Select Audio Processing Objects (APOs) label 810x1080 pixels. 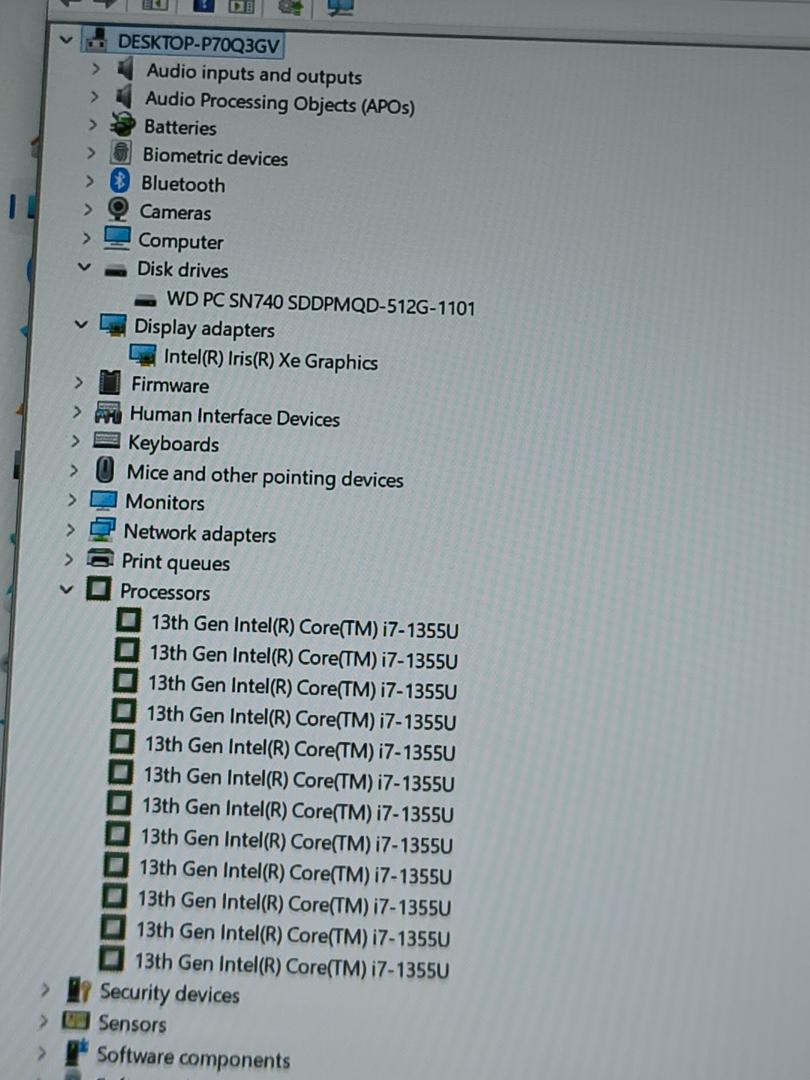point(280,102)
